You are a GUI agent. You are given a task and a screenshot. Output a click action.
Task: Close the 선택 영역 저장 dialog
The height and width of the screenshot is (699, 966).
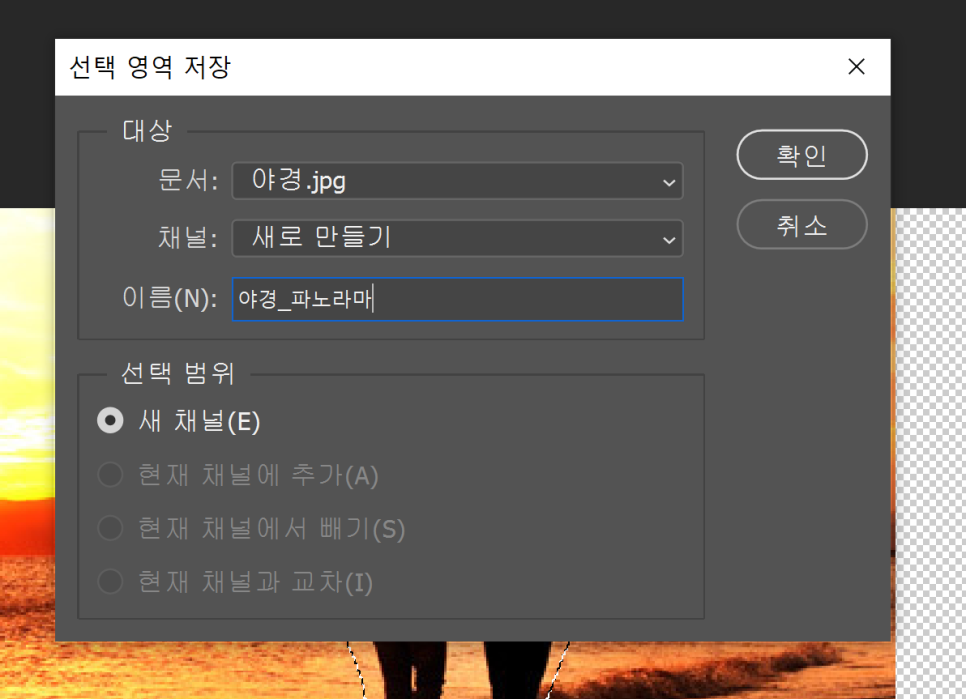coord(856,67)
